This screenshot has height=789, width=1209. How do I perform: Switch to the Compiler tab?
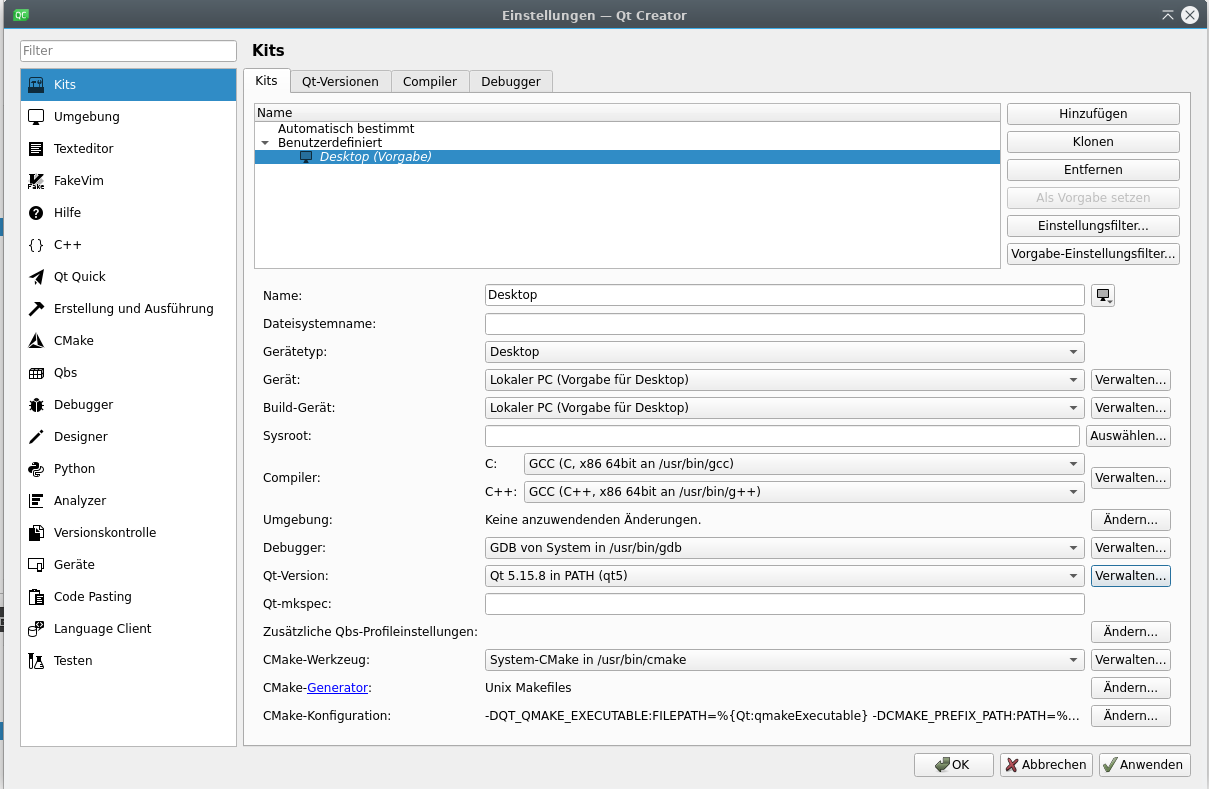click(430, 82)
